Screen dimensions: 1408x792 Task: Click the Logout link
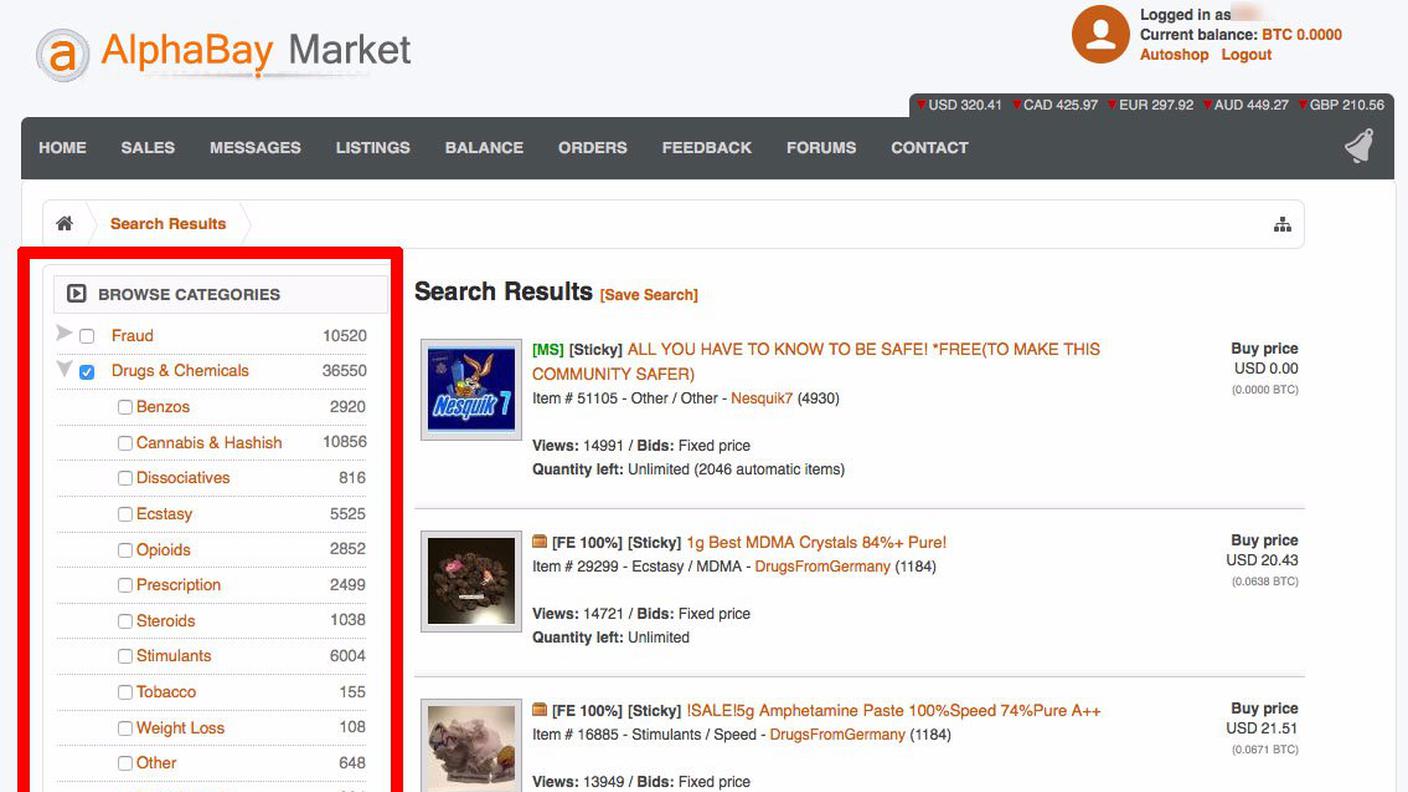pos(1246,54)
